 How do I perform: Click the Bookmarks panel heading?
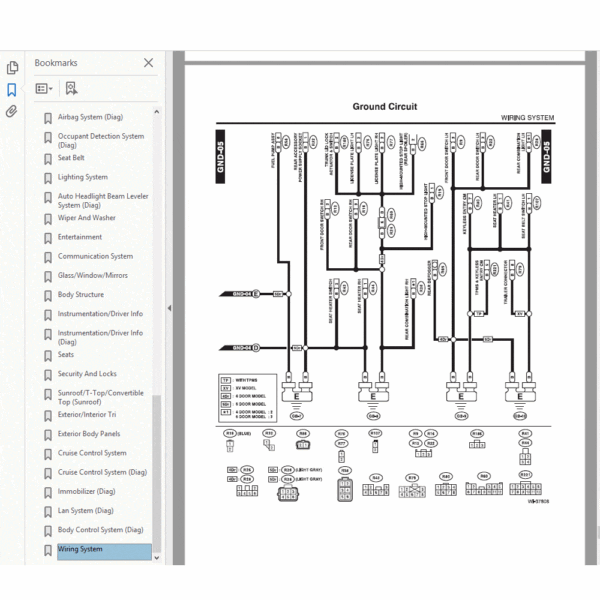point(56,63)
